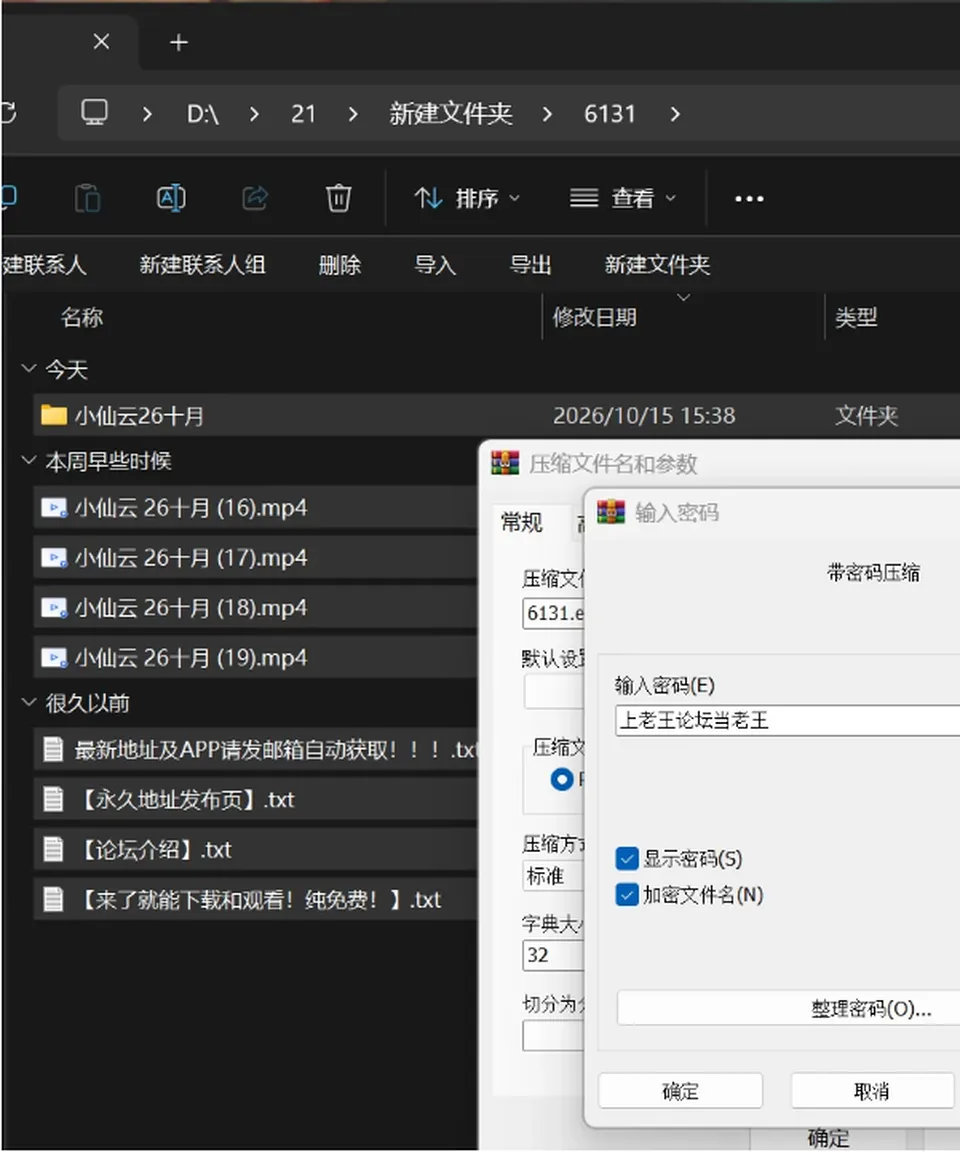This screenshot has width=960, height=1152.
Task: Select the archive format radio button under 压缩文件
Action: pyautogui.click(x=562, y=780)
